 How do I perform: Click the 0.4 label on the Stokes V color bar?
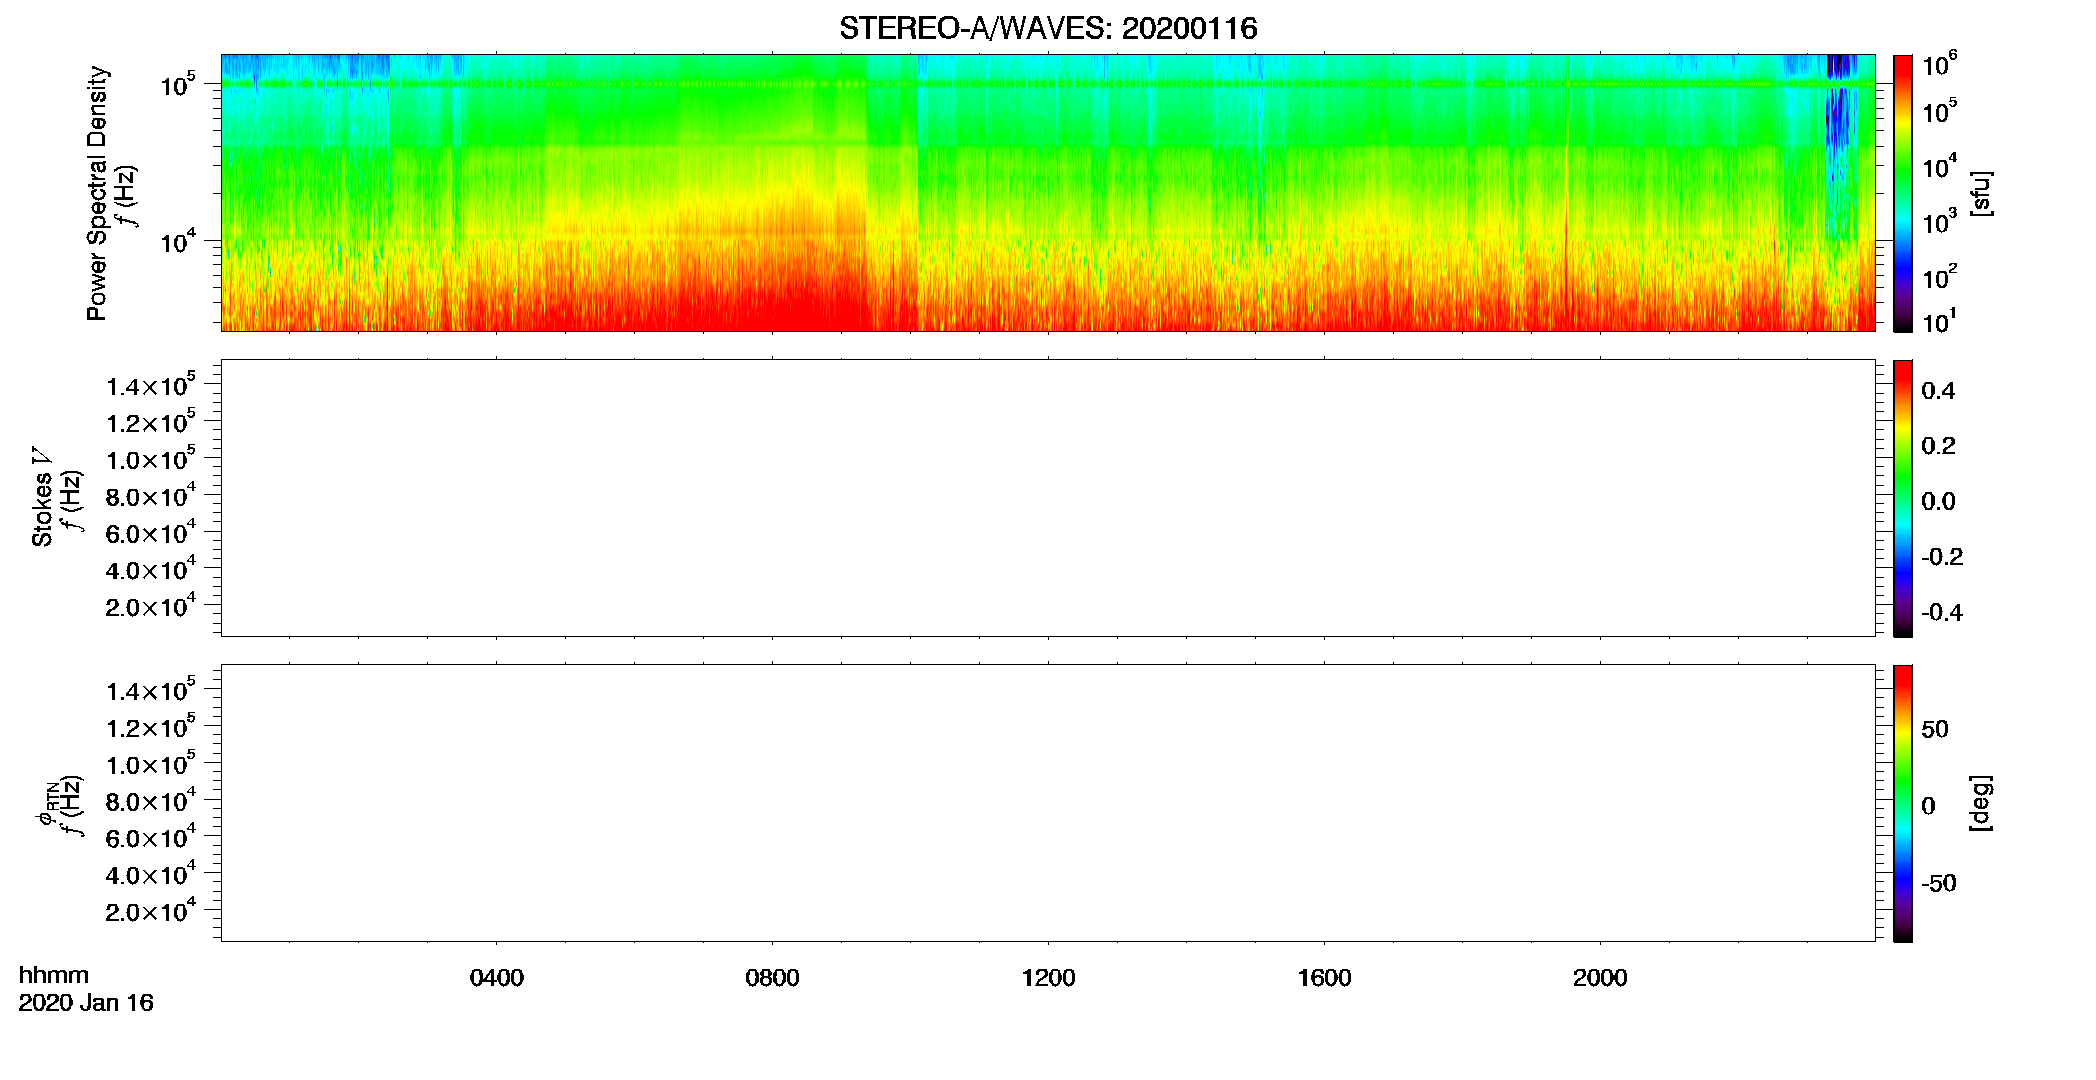click(x=1938, y=391)
